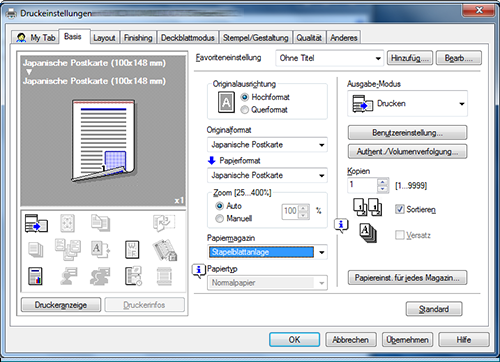Screen dimensions: 500x362
Task: Click the print output mode icon in status panel
Action: point(36,223)
